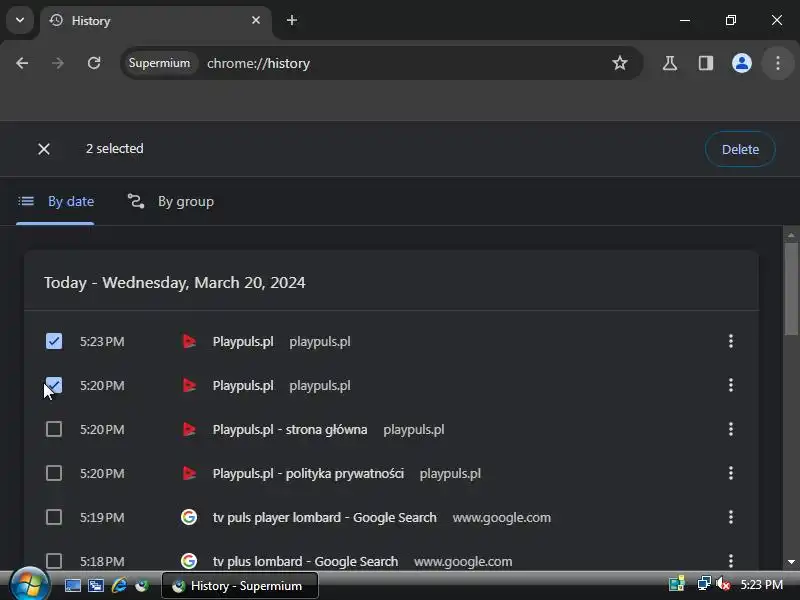This screenshot has width=800, height=600.
Task: Open Playpuls.pl - strona główna link
Action: point(290,430)
